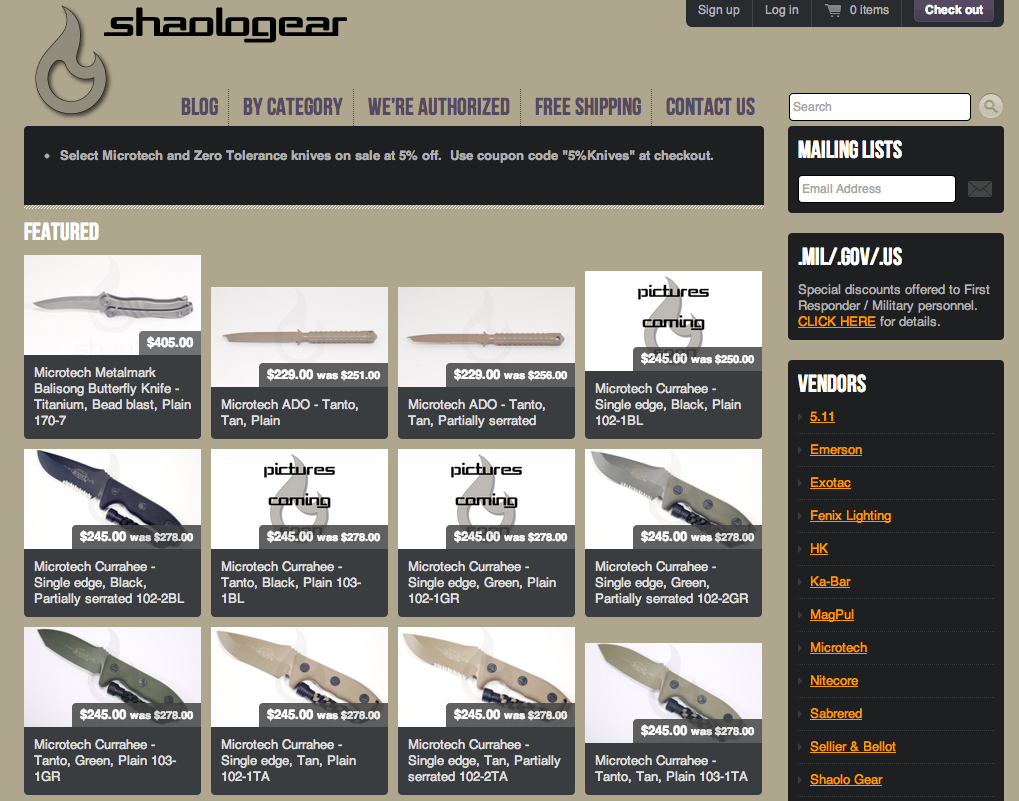Open the Emerson vendor link
This screenshot has width=1019, height=801.
[x=835, y=450]
